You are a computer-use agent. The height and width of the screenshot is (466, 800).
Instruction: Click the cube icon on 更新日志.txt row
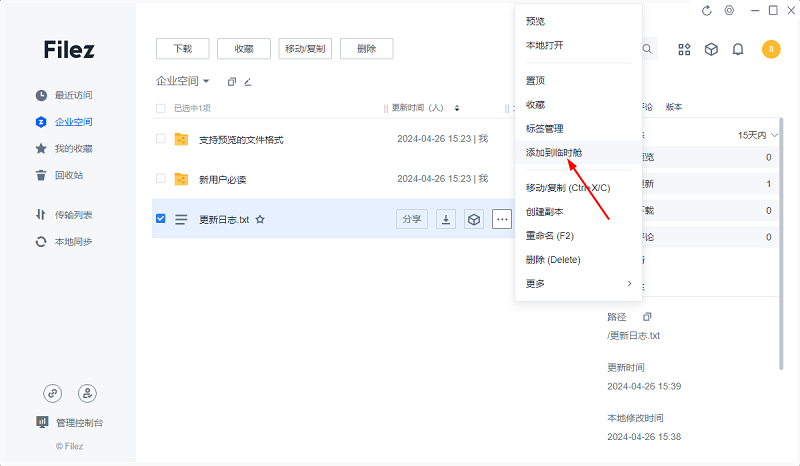[474, 219]
